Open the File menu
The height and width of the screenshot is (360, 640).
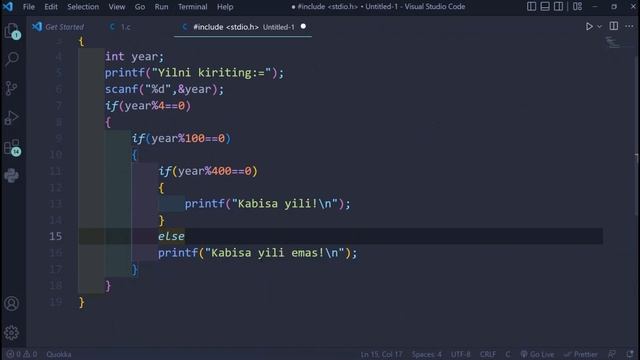29,7
